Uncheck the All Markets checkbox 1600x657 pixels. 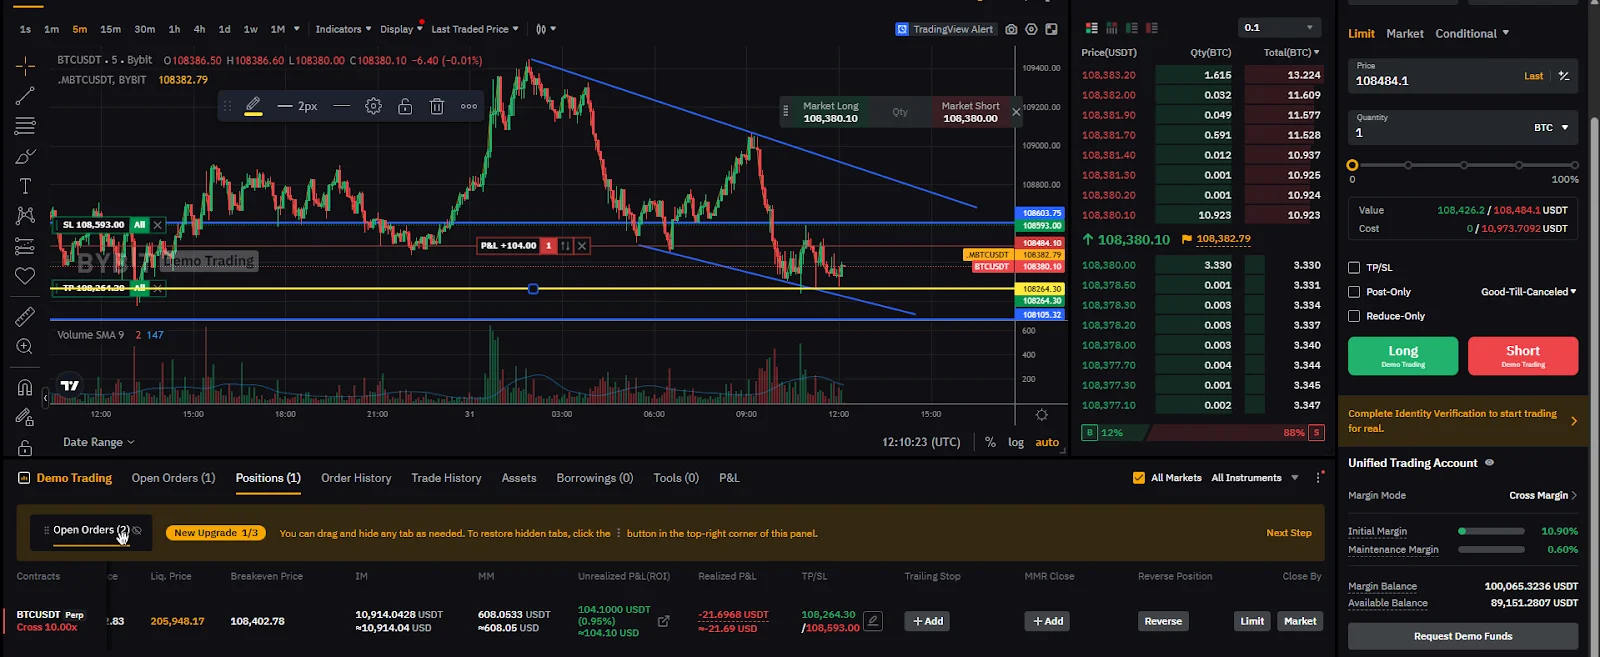tap(1138, 478)
